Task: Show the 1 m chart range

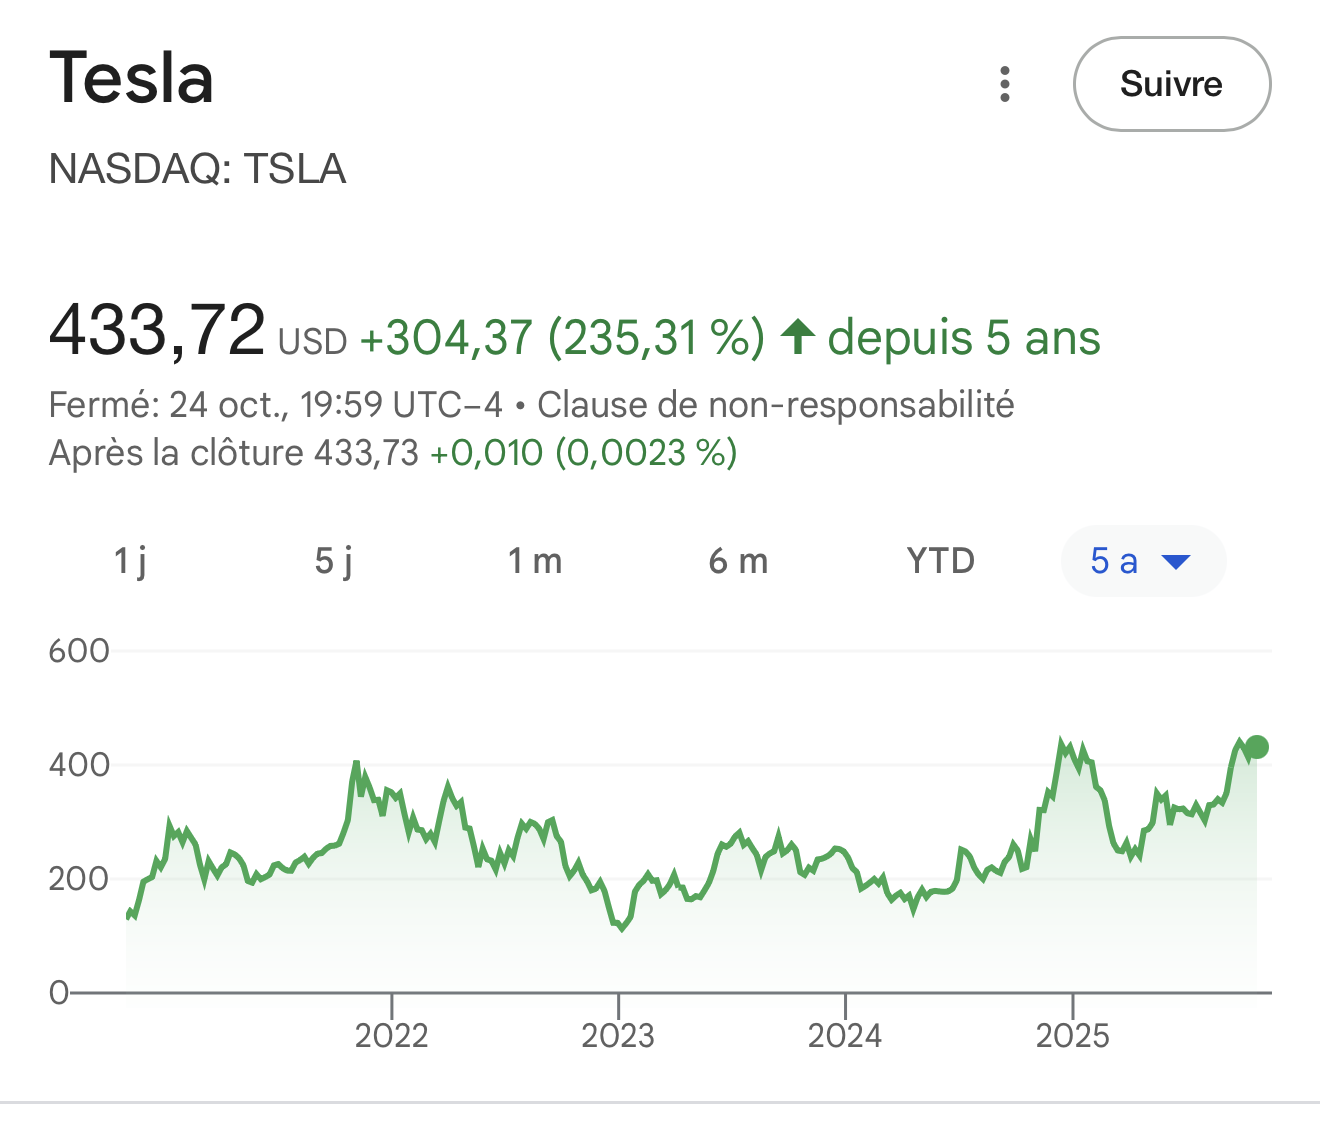Action: coord(535,561)
